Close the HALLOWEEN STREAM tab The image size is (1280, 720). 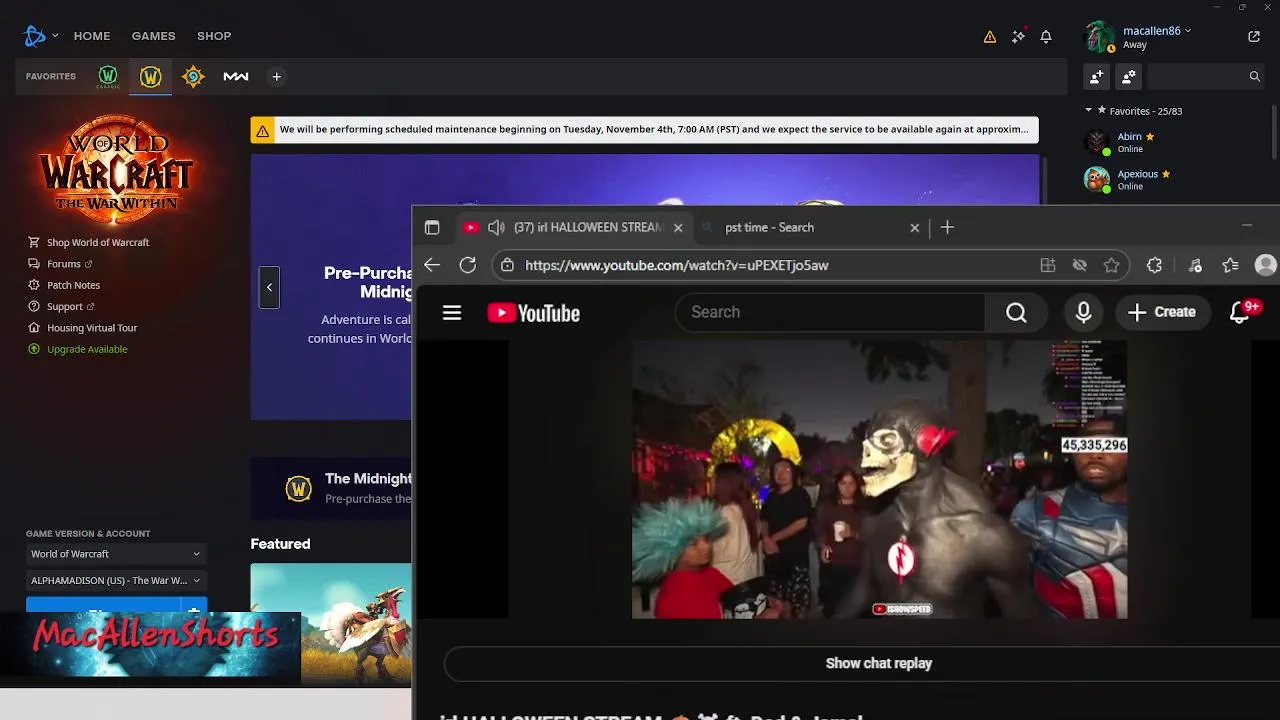point(678,228)
